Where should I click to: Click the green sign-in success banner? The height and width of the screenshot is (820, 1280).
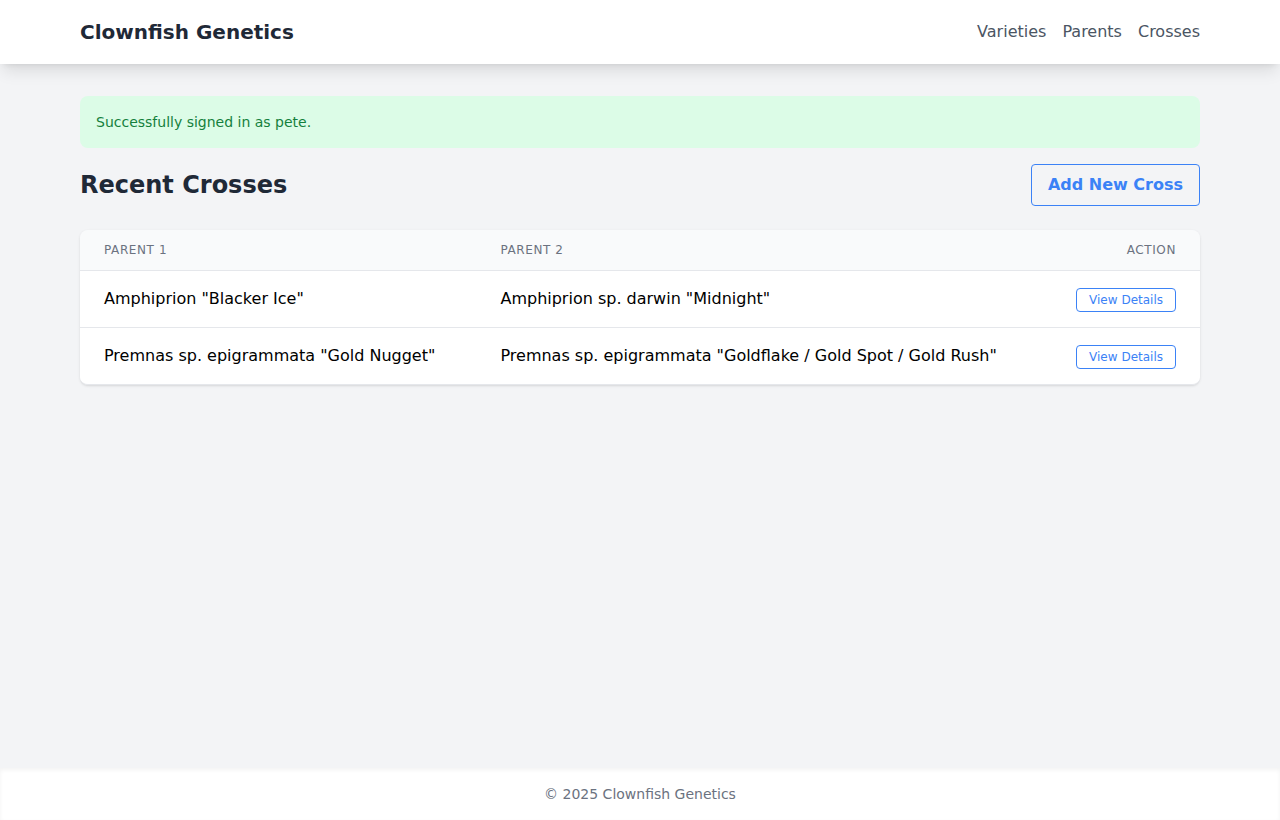coord(640,122)
